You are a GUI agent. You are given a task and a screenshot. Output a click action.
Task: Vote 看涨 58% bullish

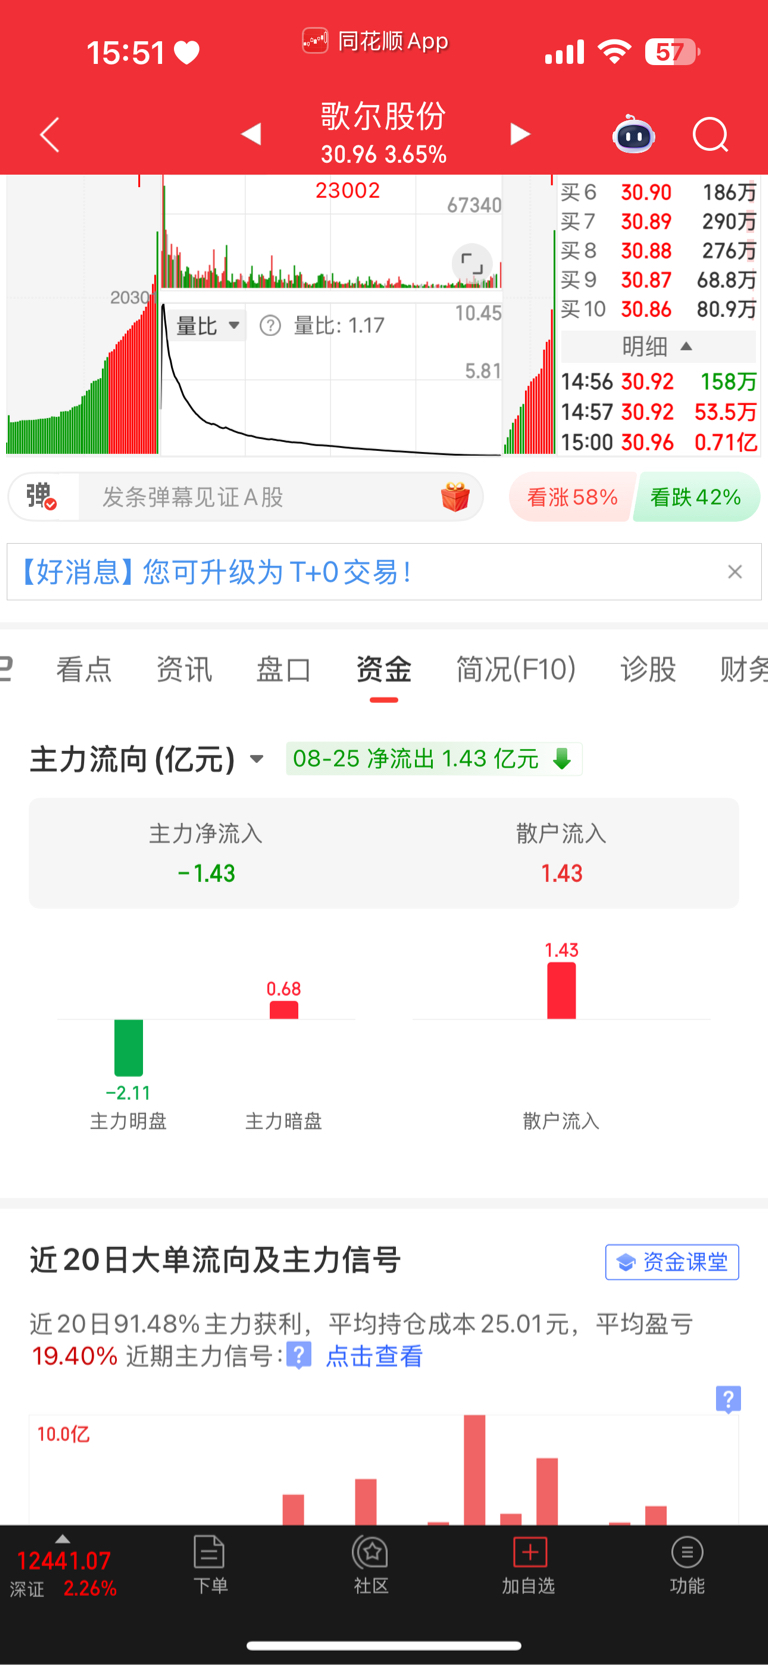tap(572, 497)
